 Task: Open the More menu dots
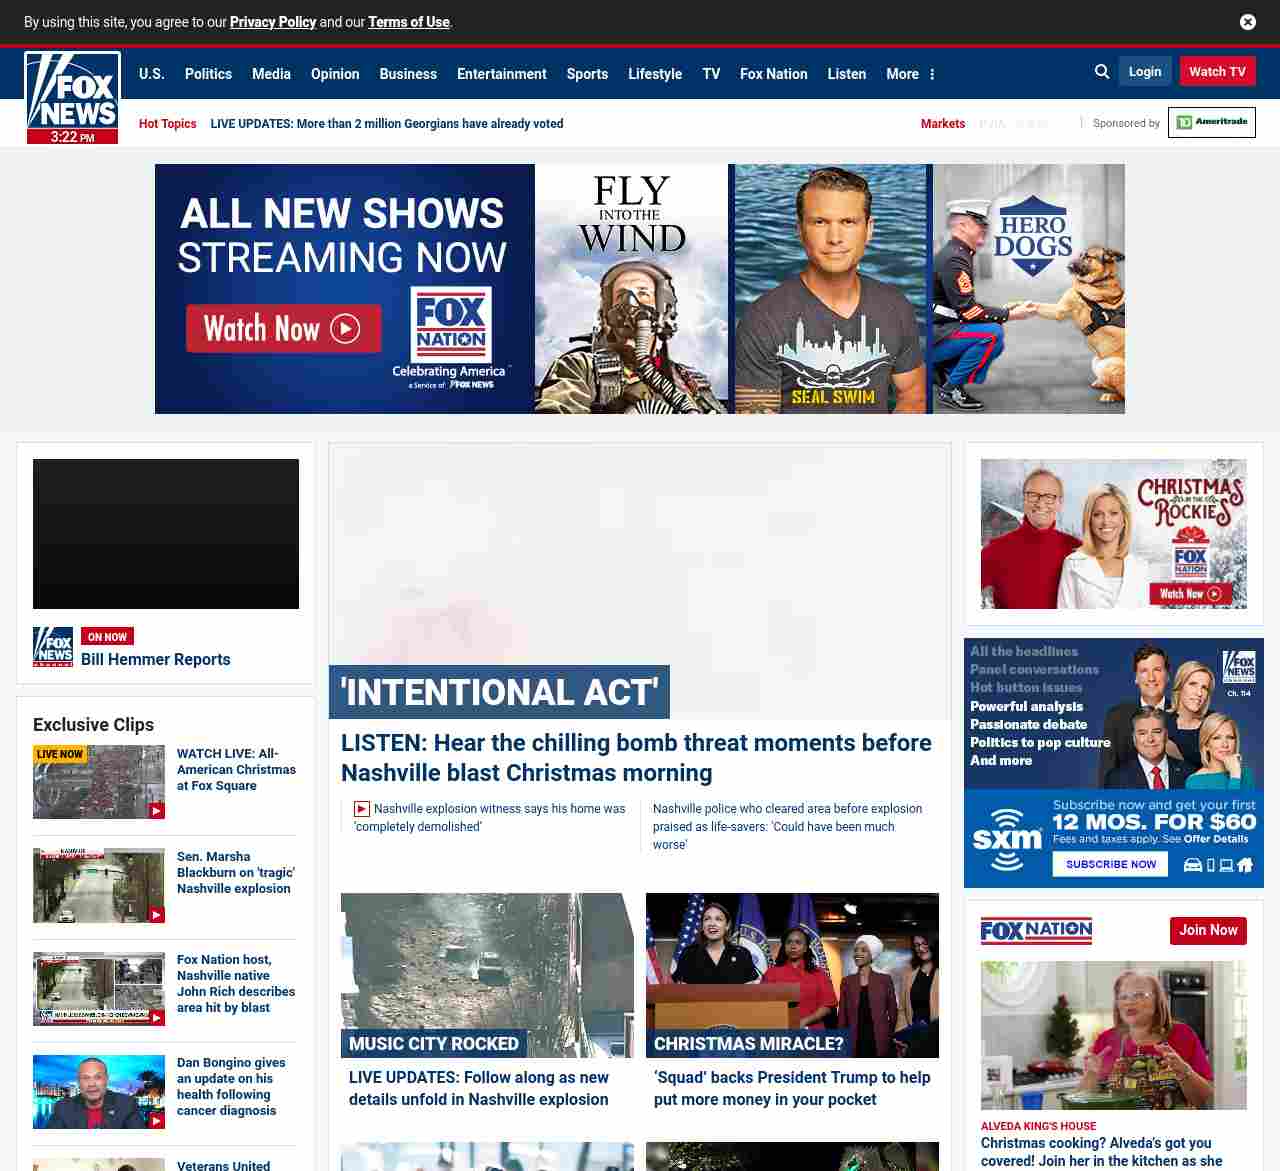[932, 74]
